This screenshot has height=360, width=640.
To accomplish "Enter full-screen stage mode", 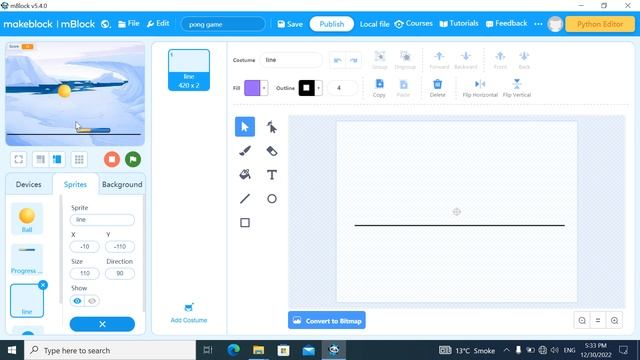I will point(19,159).
